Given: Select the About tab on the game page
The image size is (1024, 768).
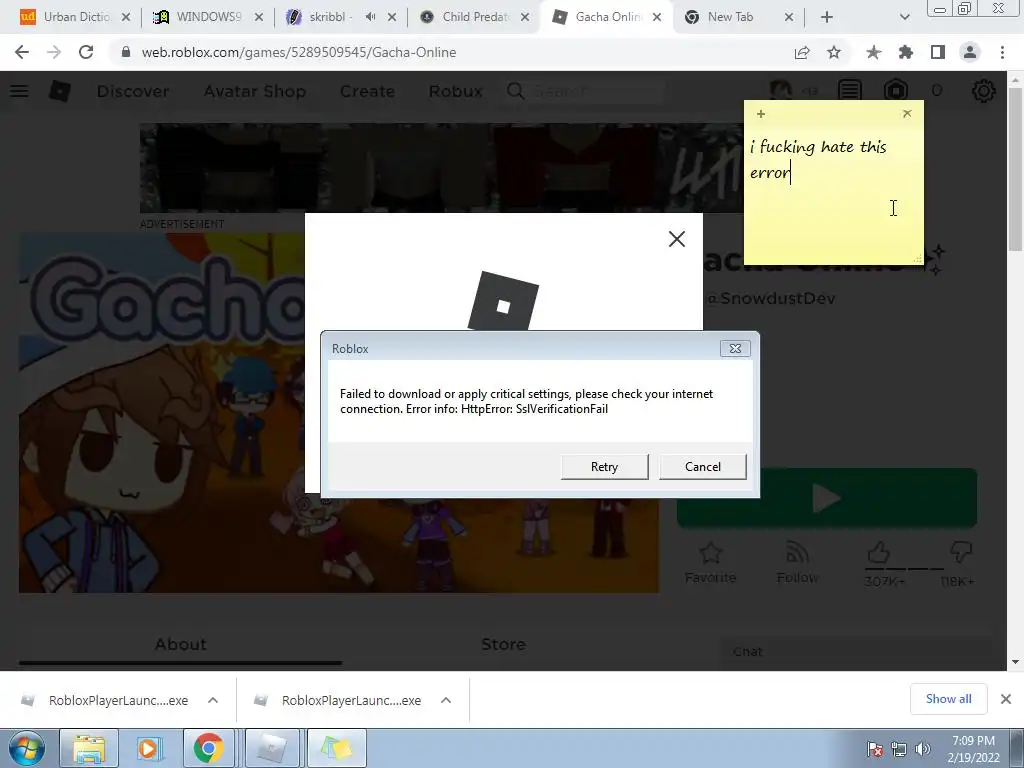Looking at the screenshot, I should pyautogui.click(x=180, y=645).
